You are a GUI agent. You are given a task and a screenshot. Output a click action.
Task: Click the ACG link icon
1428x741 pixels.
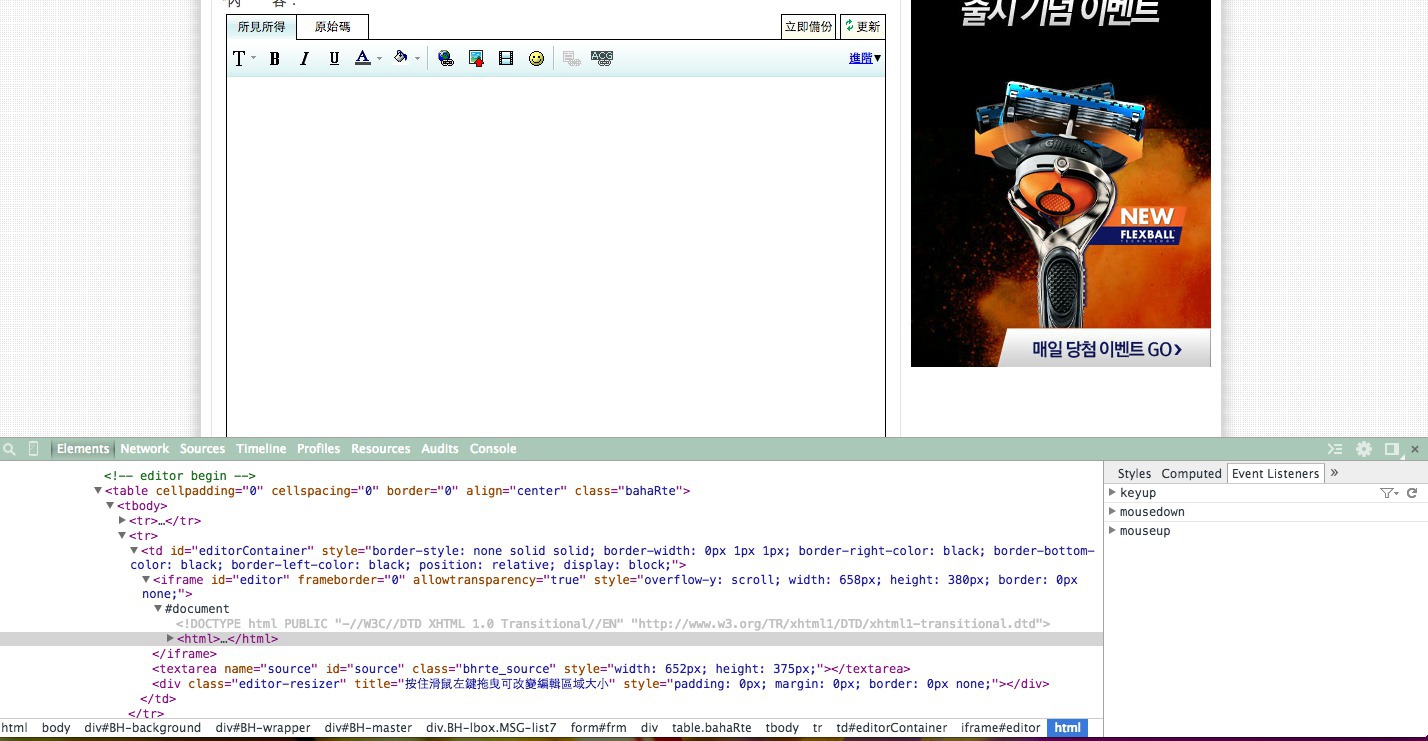pyautogui.click(x=601, y=59)
